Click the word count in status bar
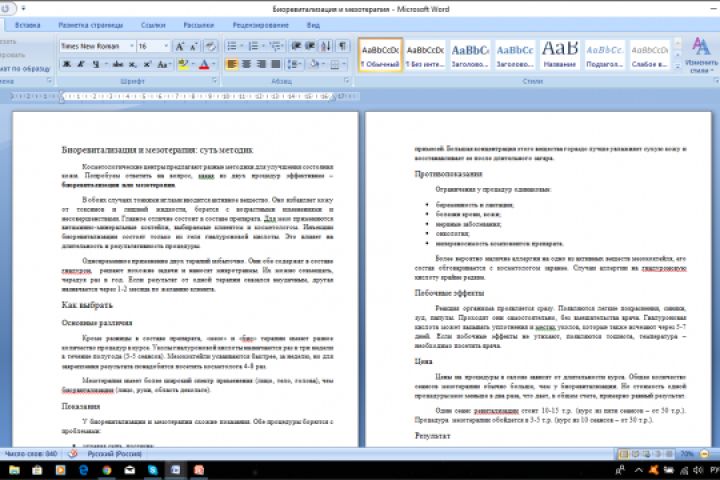 [x=31, y=454]
